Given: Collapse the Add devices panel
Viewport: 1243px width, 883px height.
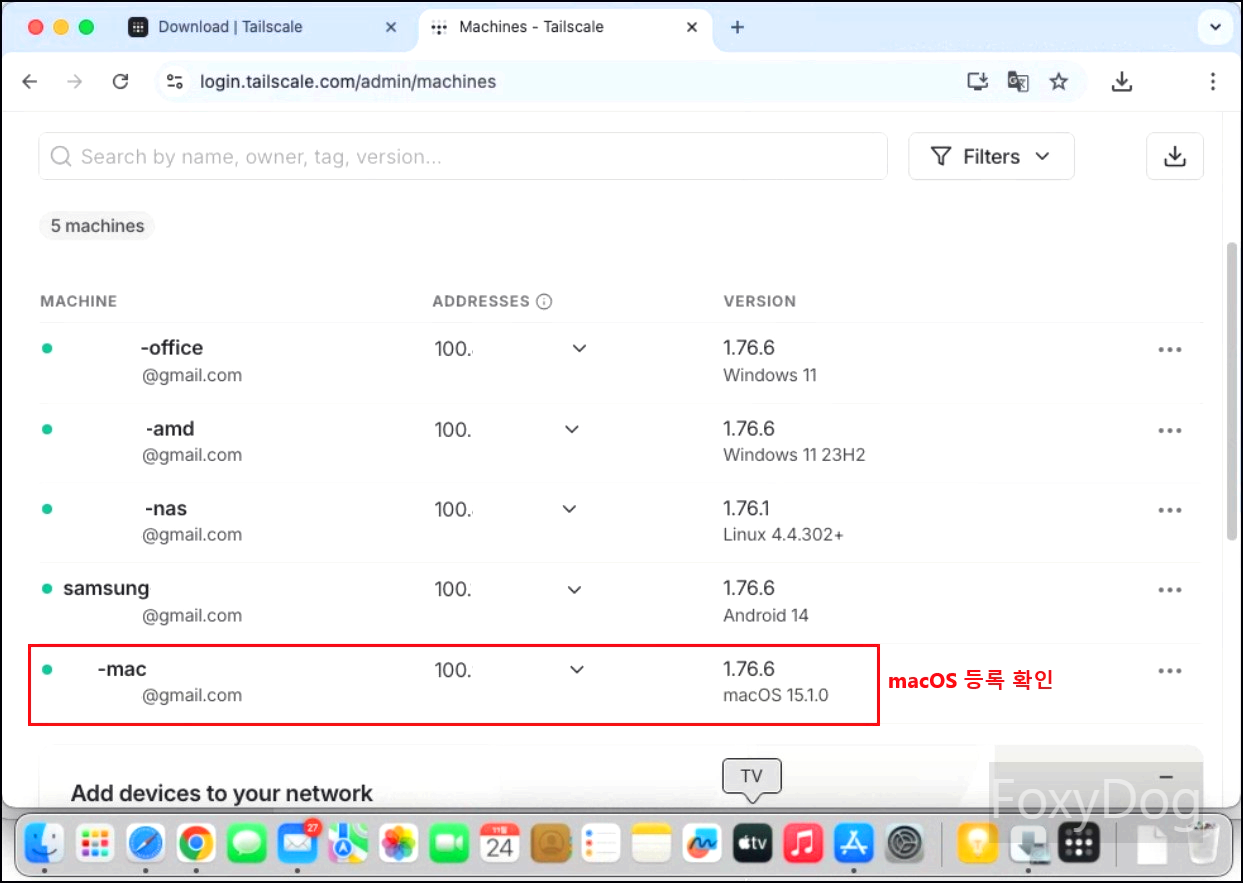Looking at the screenshot, I should click(x=1165, y=777).
